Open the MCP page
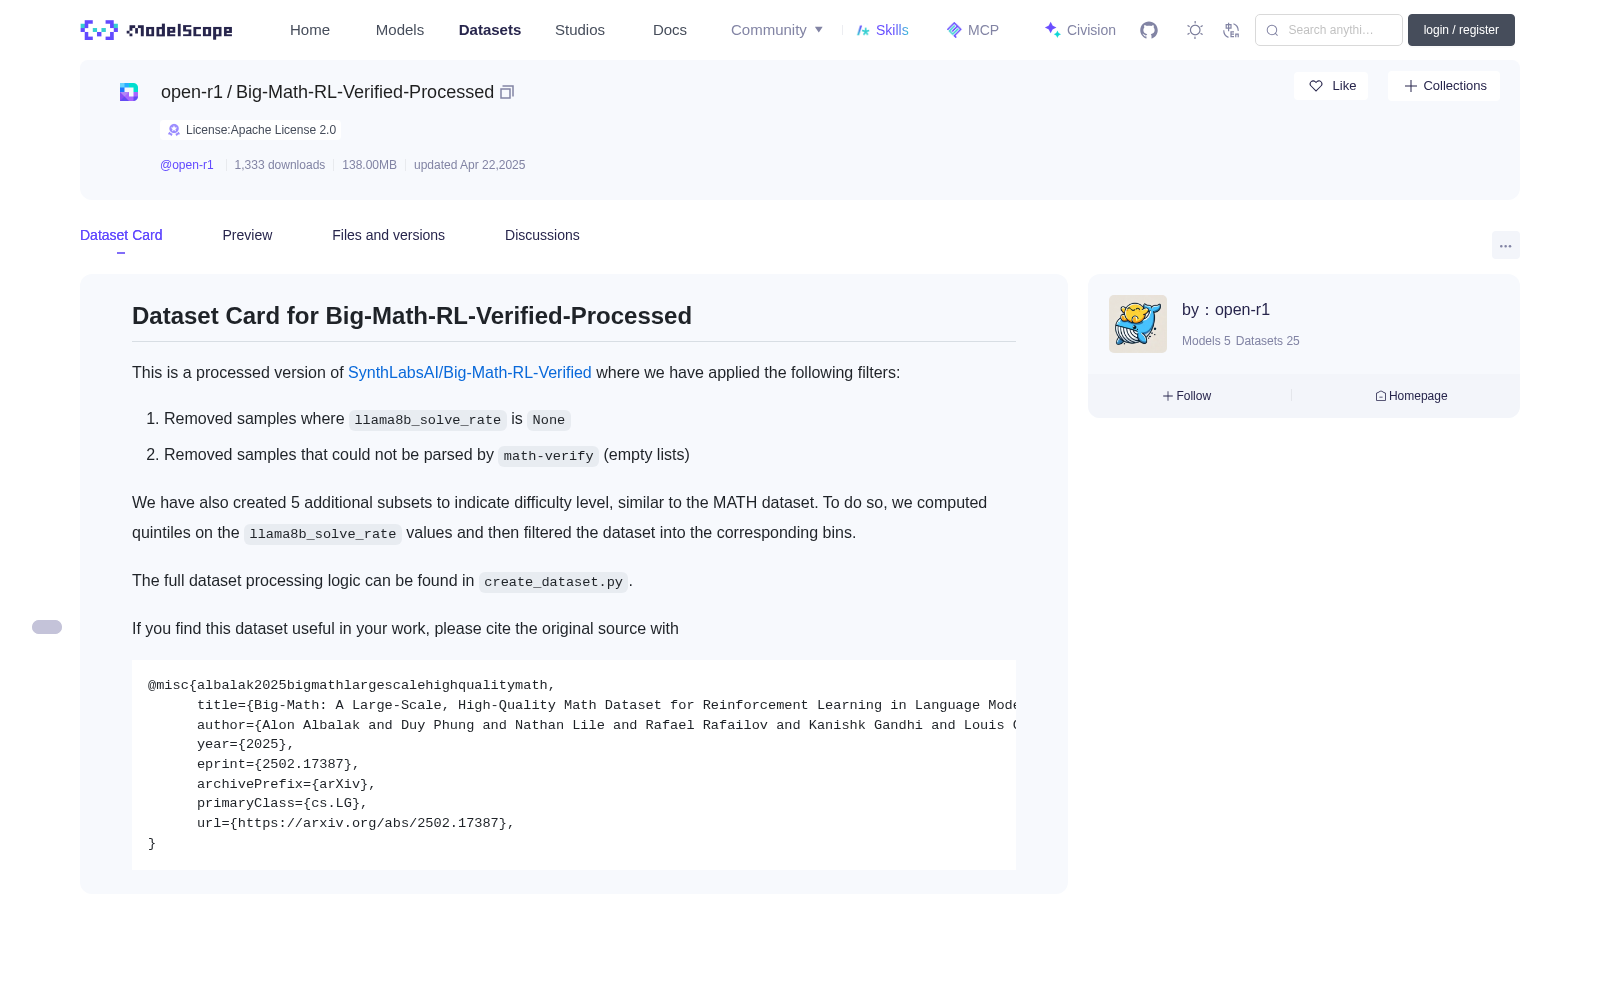 click(972, 30)
